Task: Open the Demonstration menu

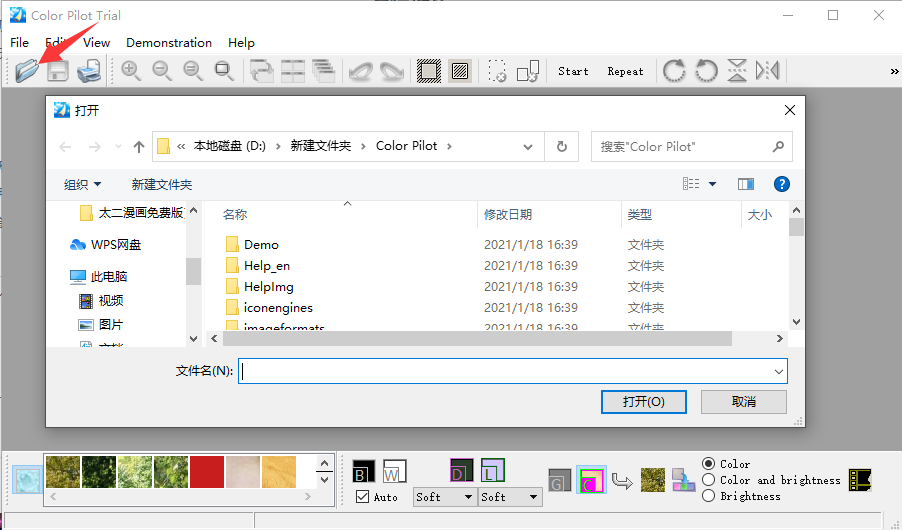Action: click(x=169, y=43)
